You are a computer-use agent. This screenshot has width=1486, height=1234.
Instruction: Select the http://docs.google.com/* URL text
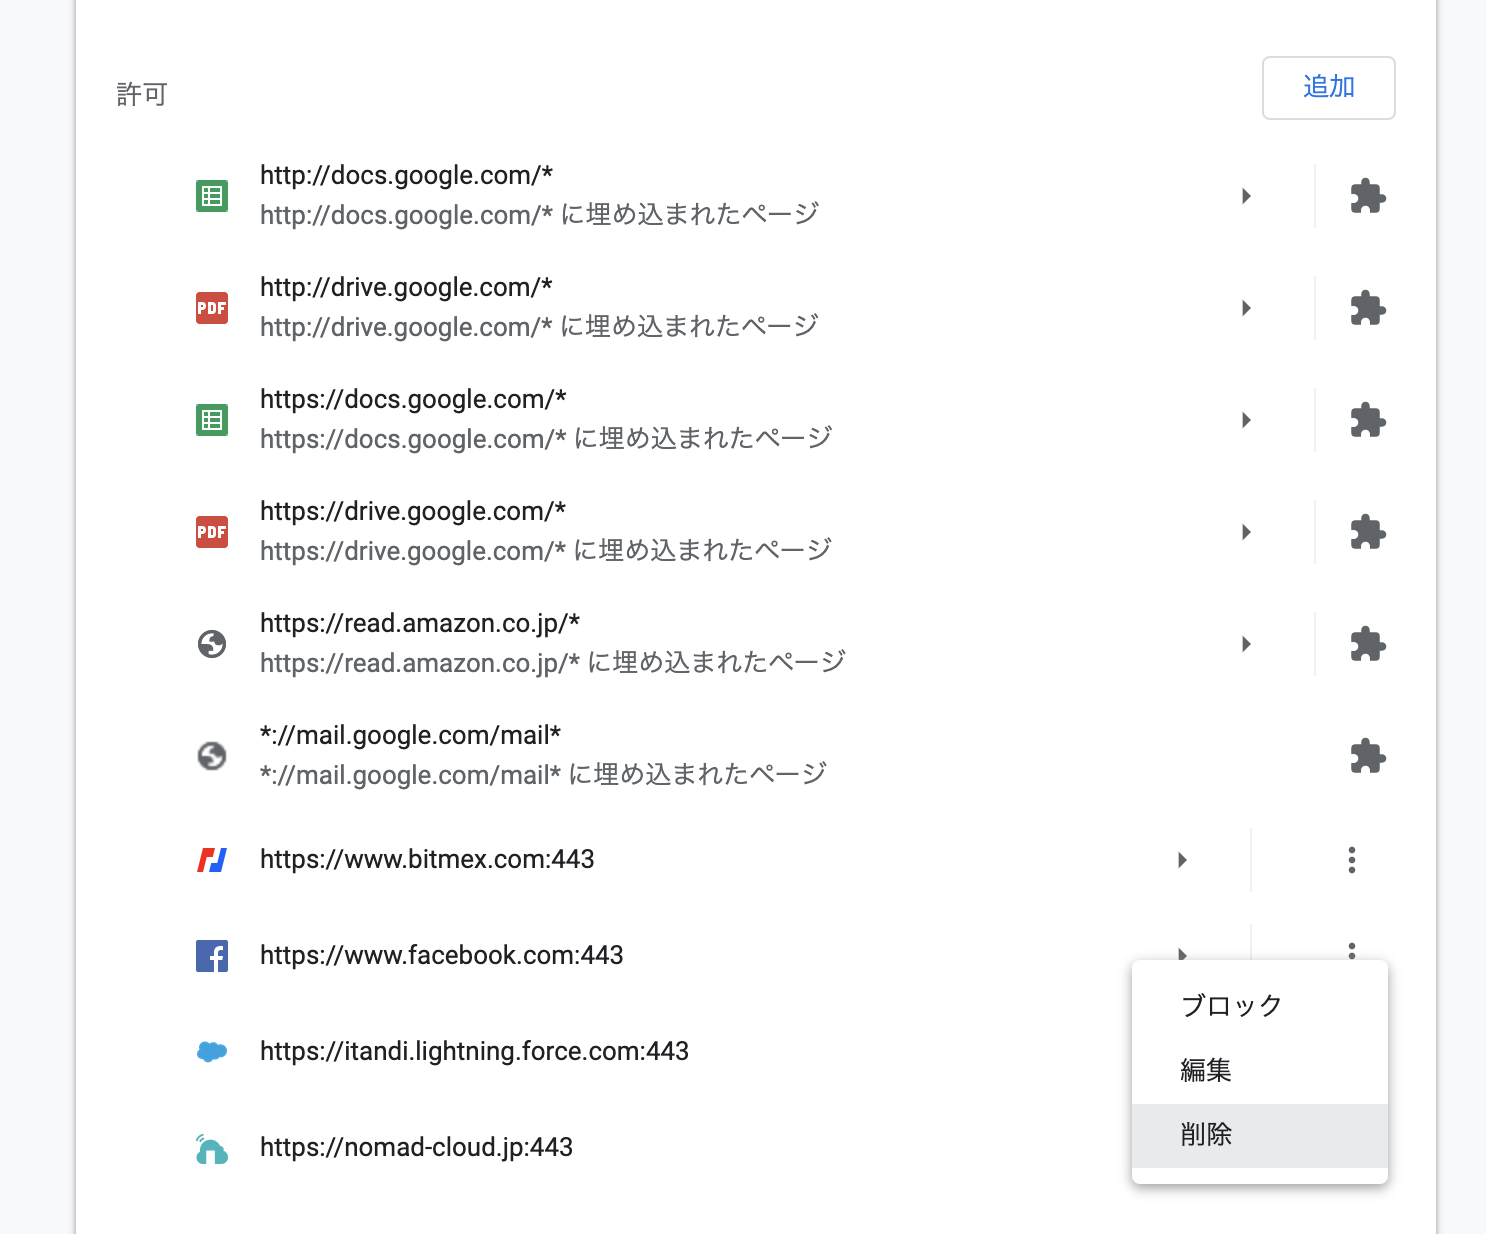(x=407, y=175)
